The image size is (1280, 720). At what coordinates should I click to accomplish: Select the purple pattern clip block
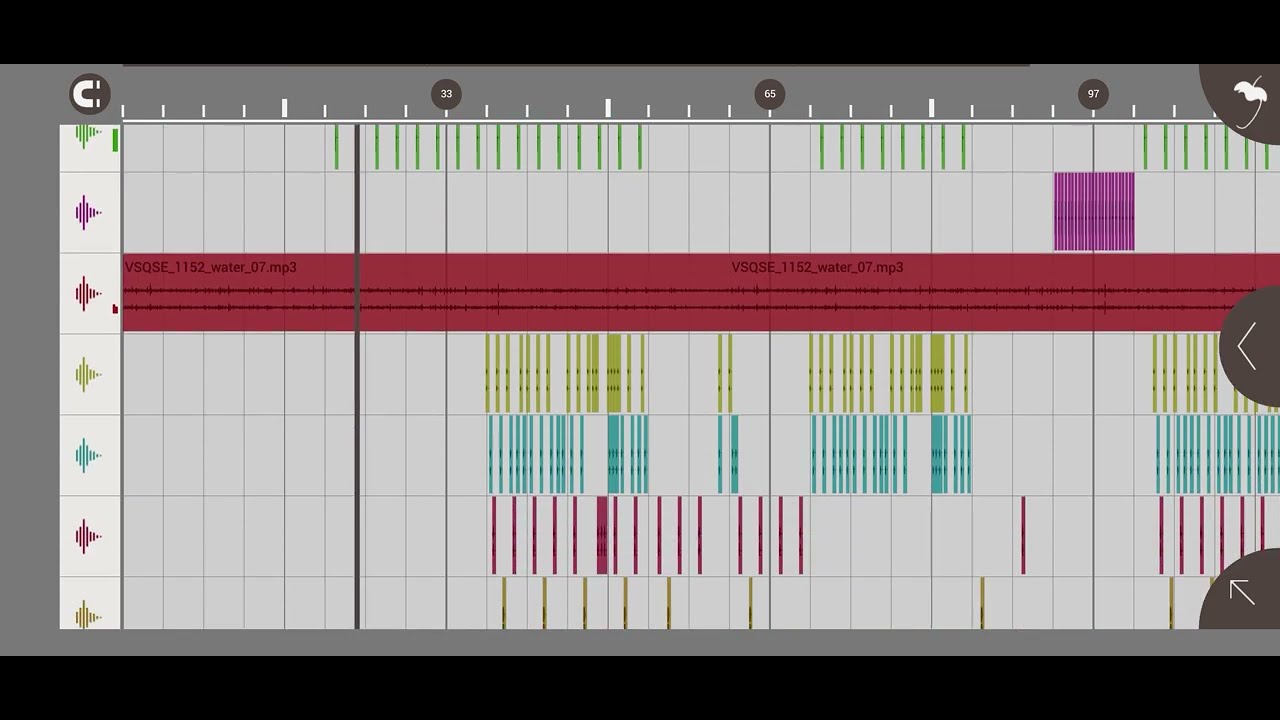(1094, 211)
